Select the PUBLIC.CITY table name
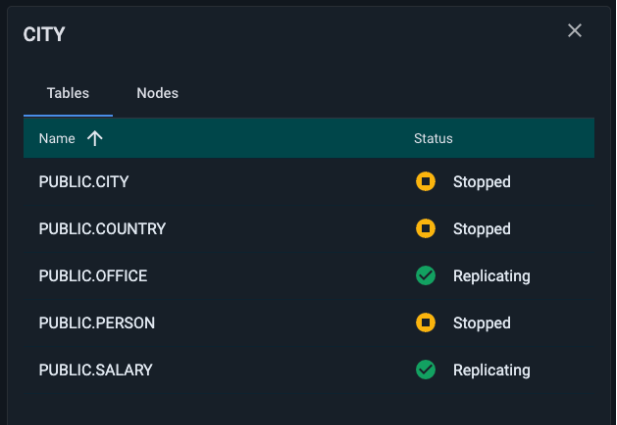 coord(84,182)
